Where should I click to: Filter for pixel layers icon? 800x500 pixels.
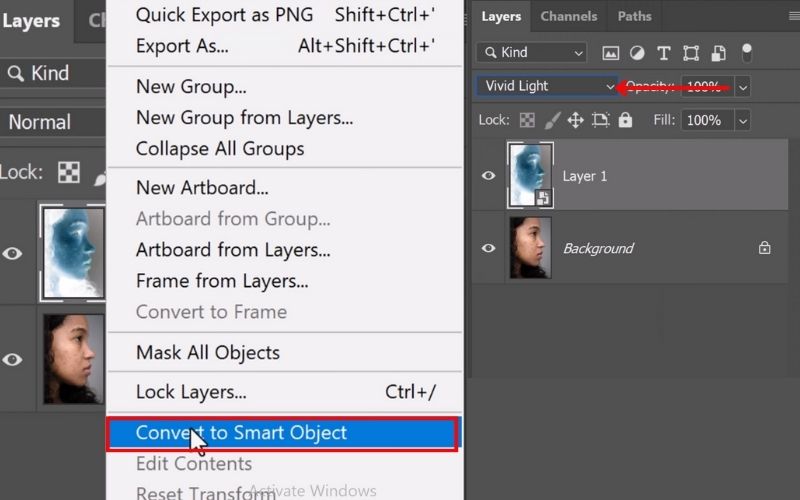(610, 53)
